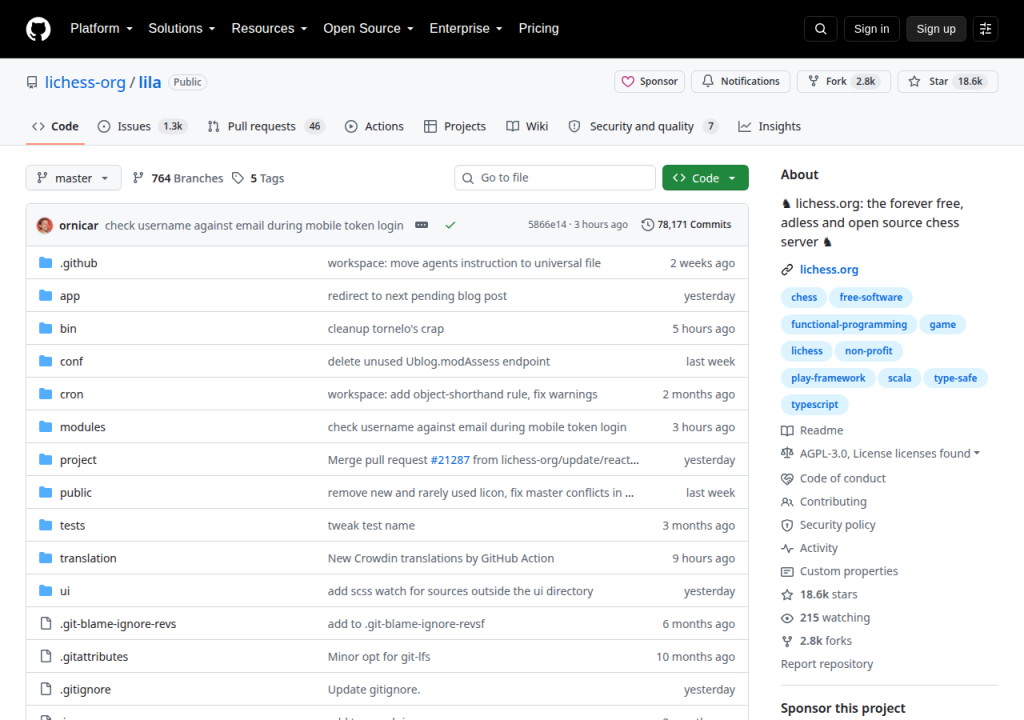Open the search magnifier in header
Image resolution: width=1024 pixels, height=720 pixels.
click(x=820, y=29)
